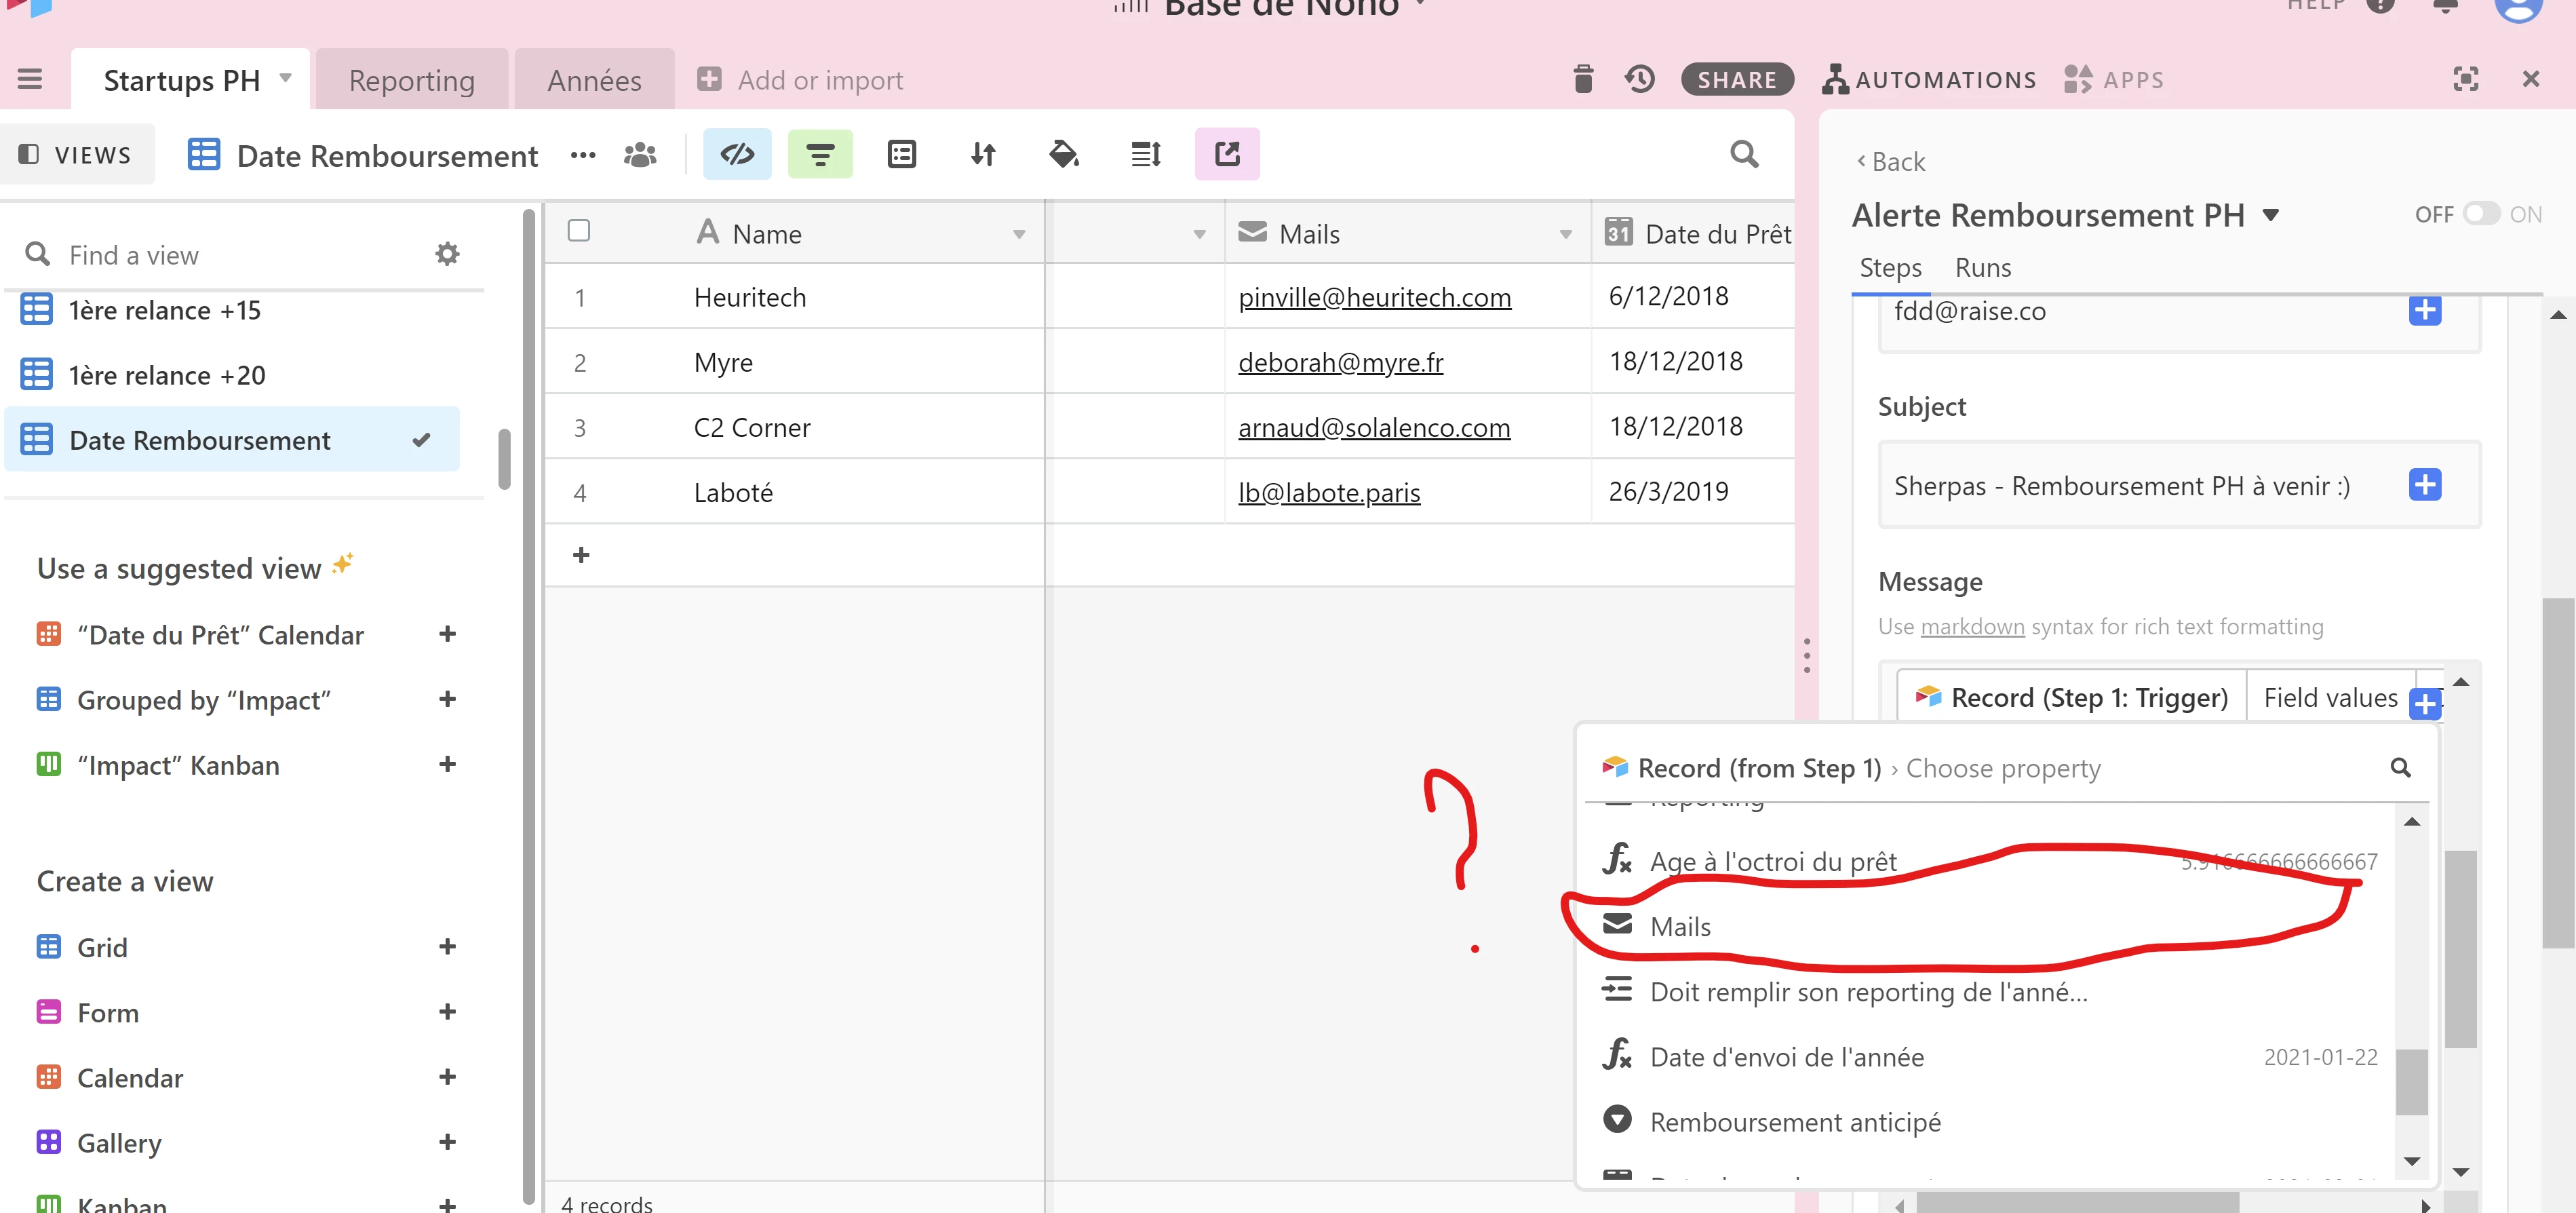2576x1213 pixels.
Task: Click the trash icon in top bar
Action: 1583,79
